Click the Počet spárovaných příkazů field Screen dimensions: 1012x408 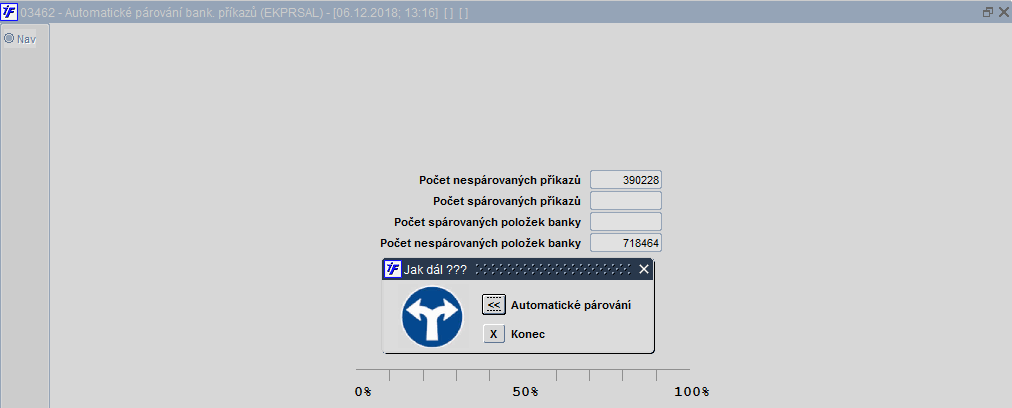626,201
